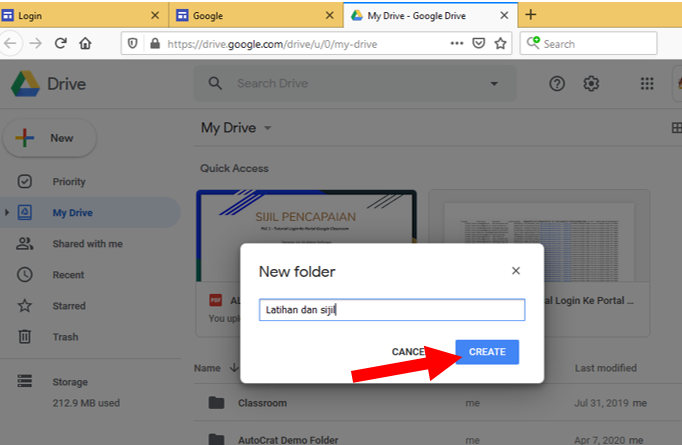This screenshot has width=682, height=445.
Task: Go to the browser Home page icon
Action: [x=85, y=43]
